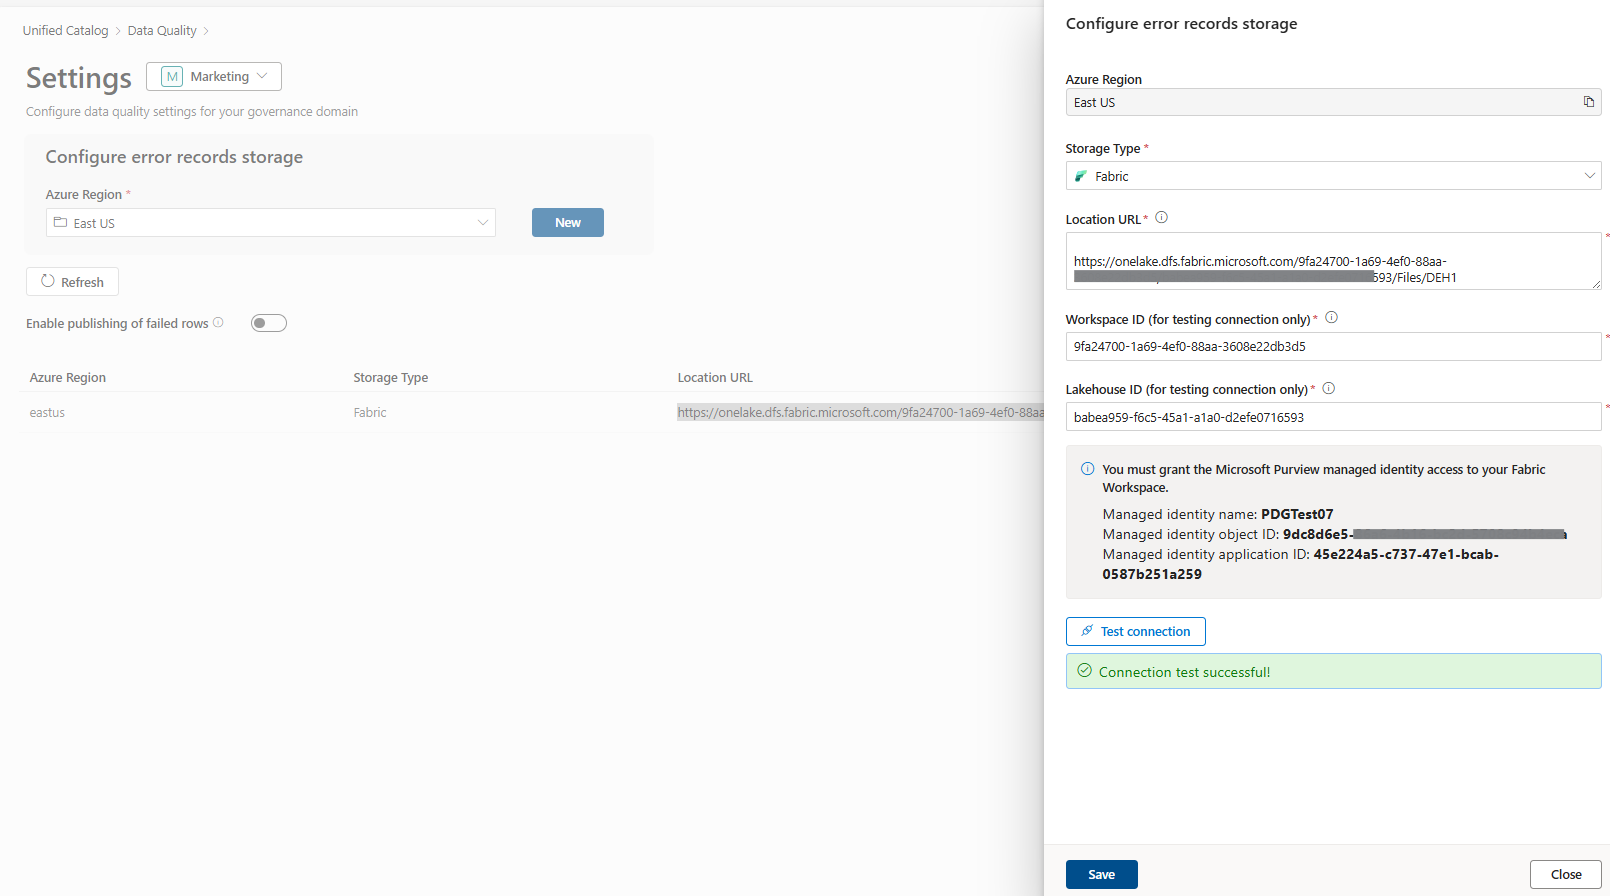The height and width of the screenshot is (896, 1610).
Task: Click the Refresh button
Action: (72, 282)
